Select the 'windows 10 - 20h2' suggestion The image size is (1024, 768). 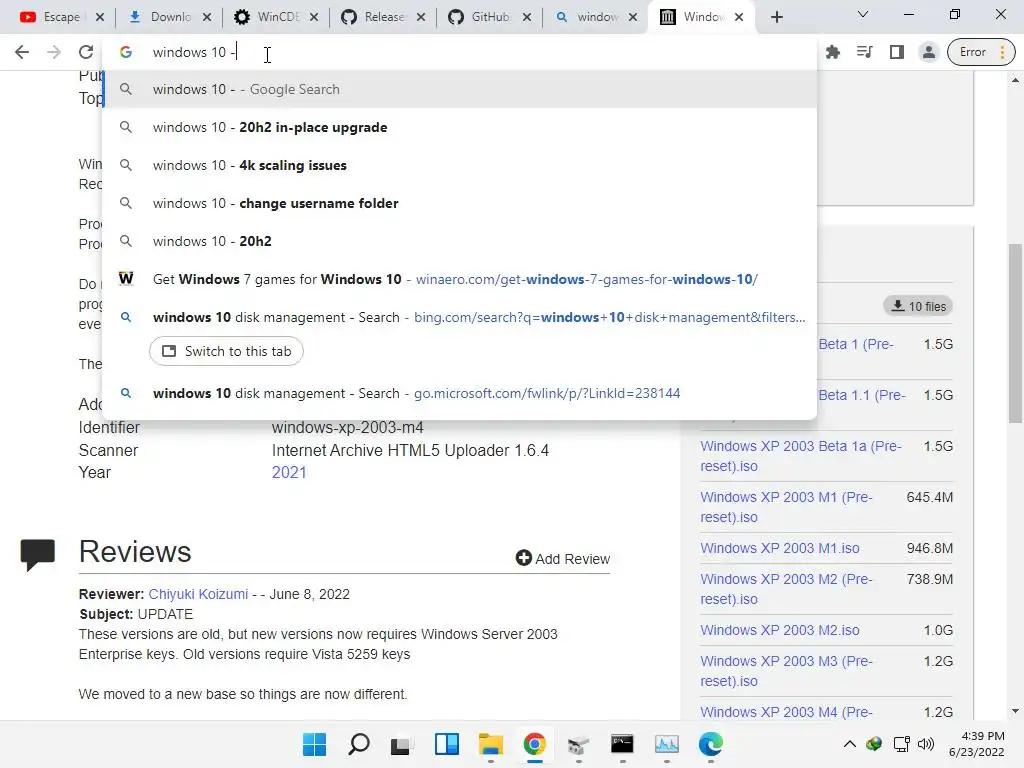point(460,241)
